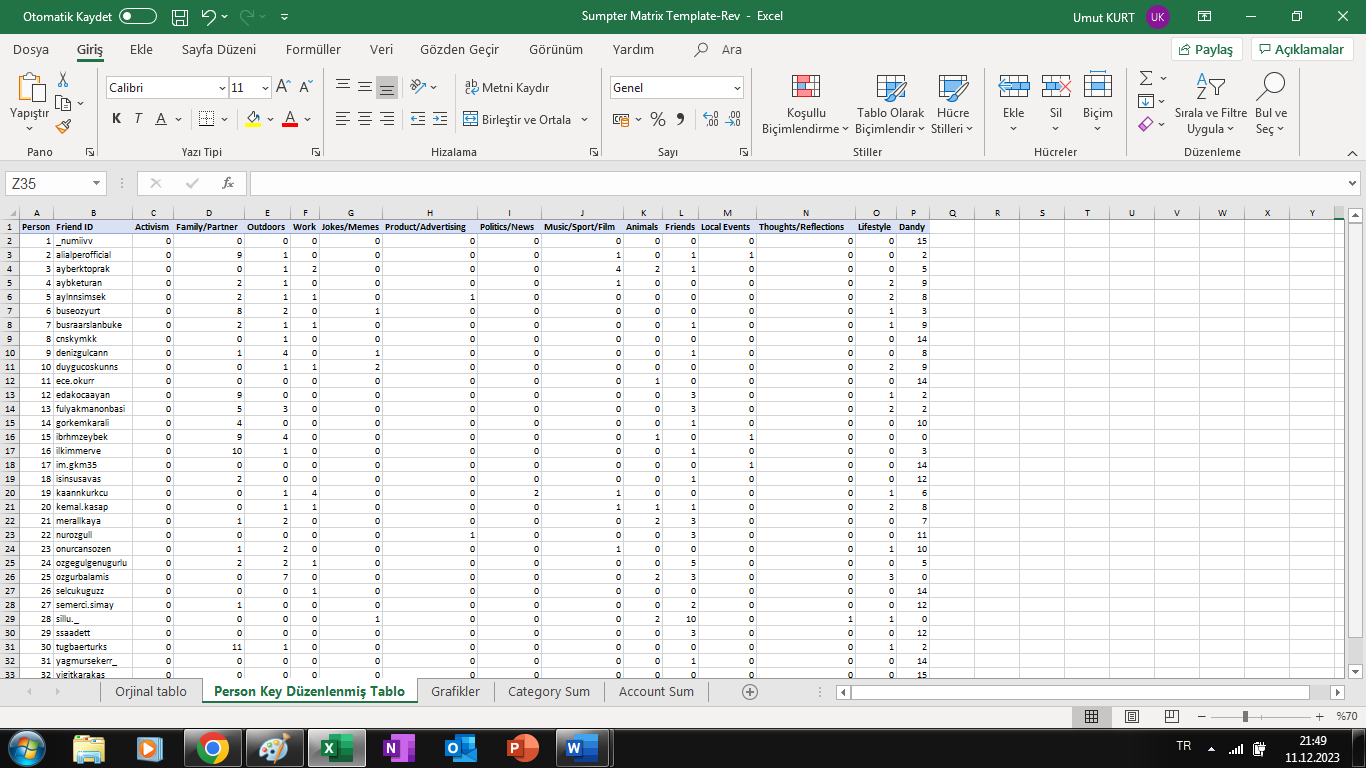1366x768 pixels.
Task: Switch to Page Layout view in status bar
Action: click(x=1131, y=716)
